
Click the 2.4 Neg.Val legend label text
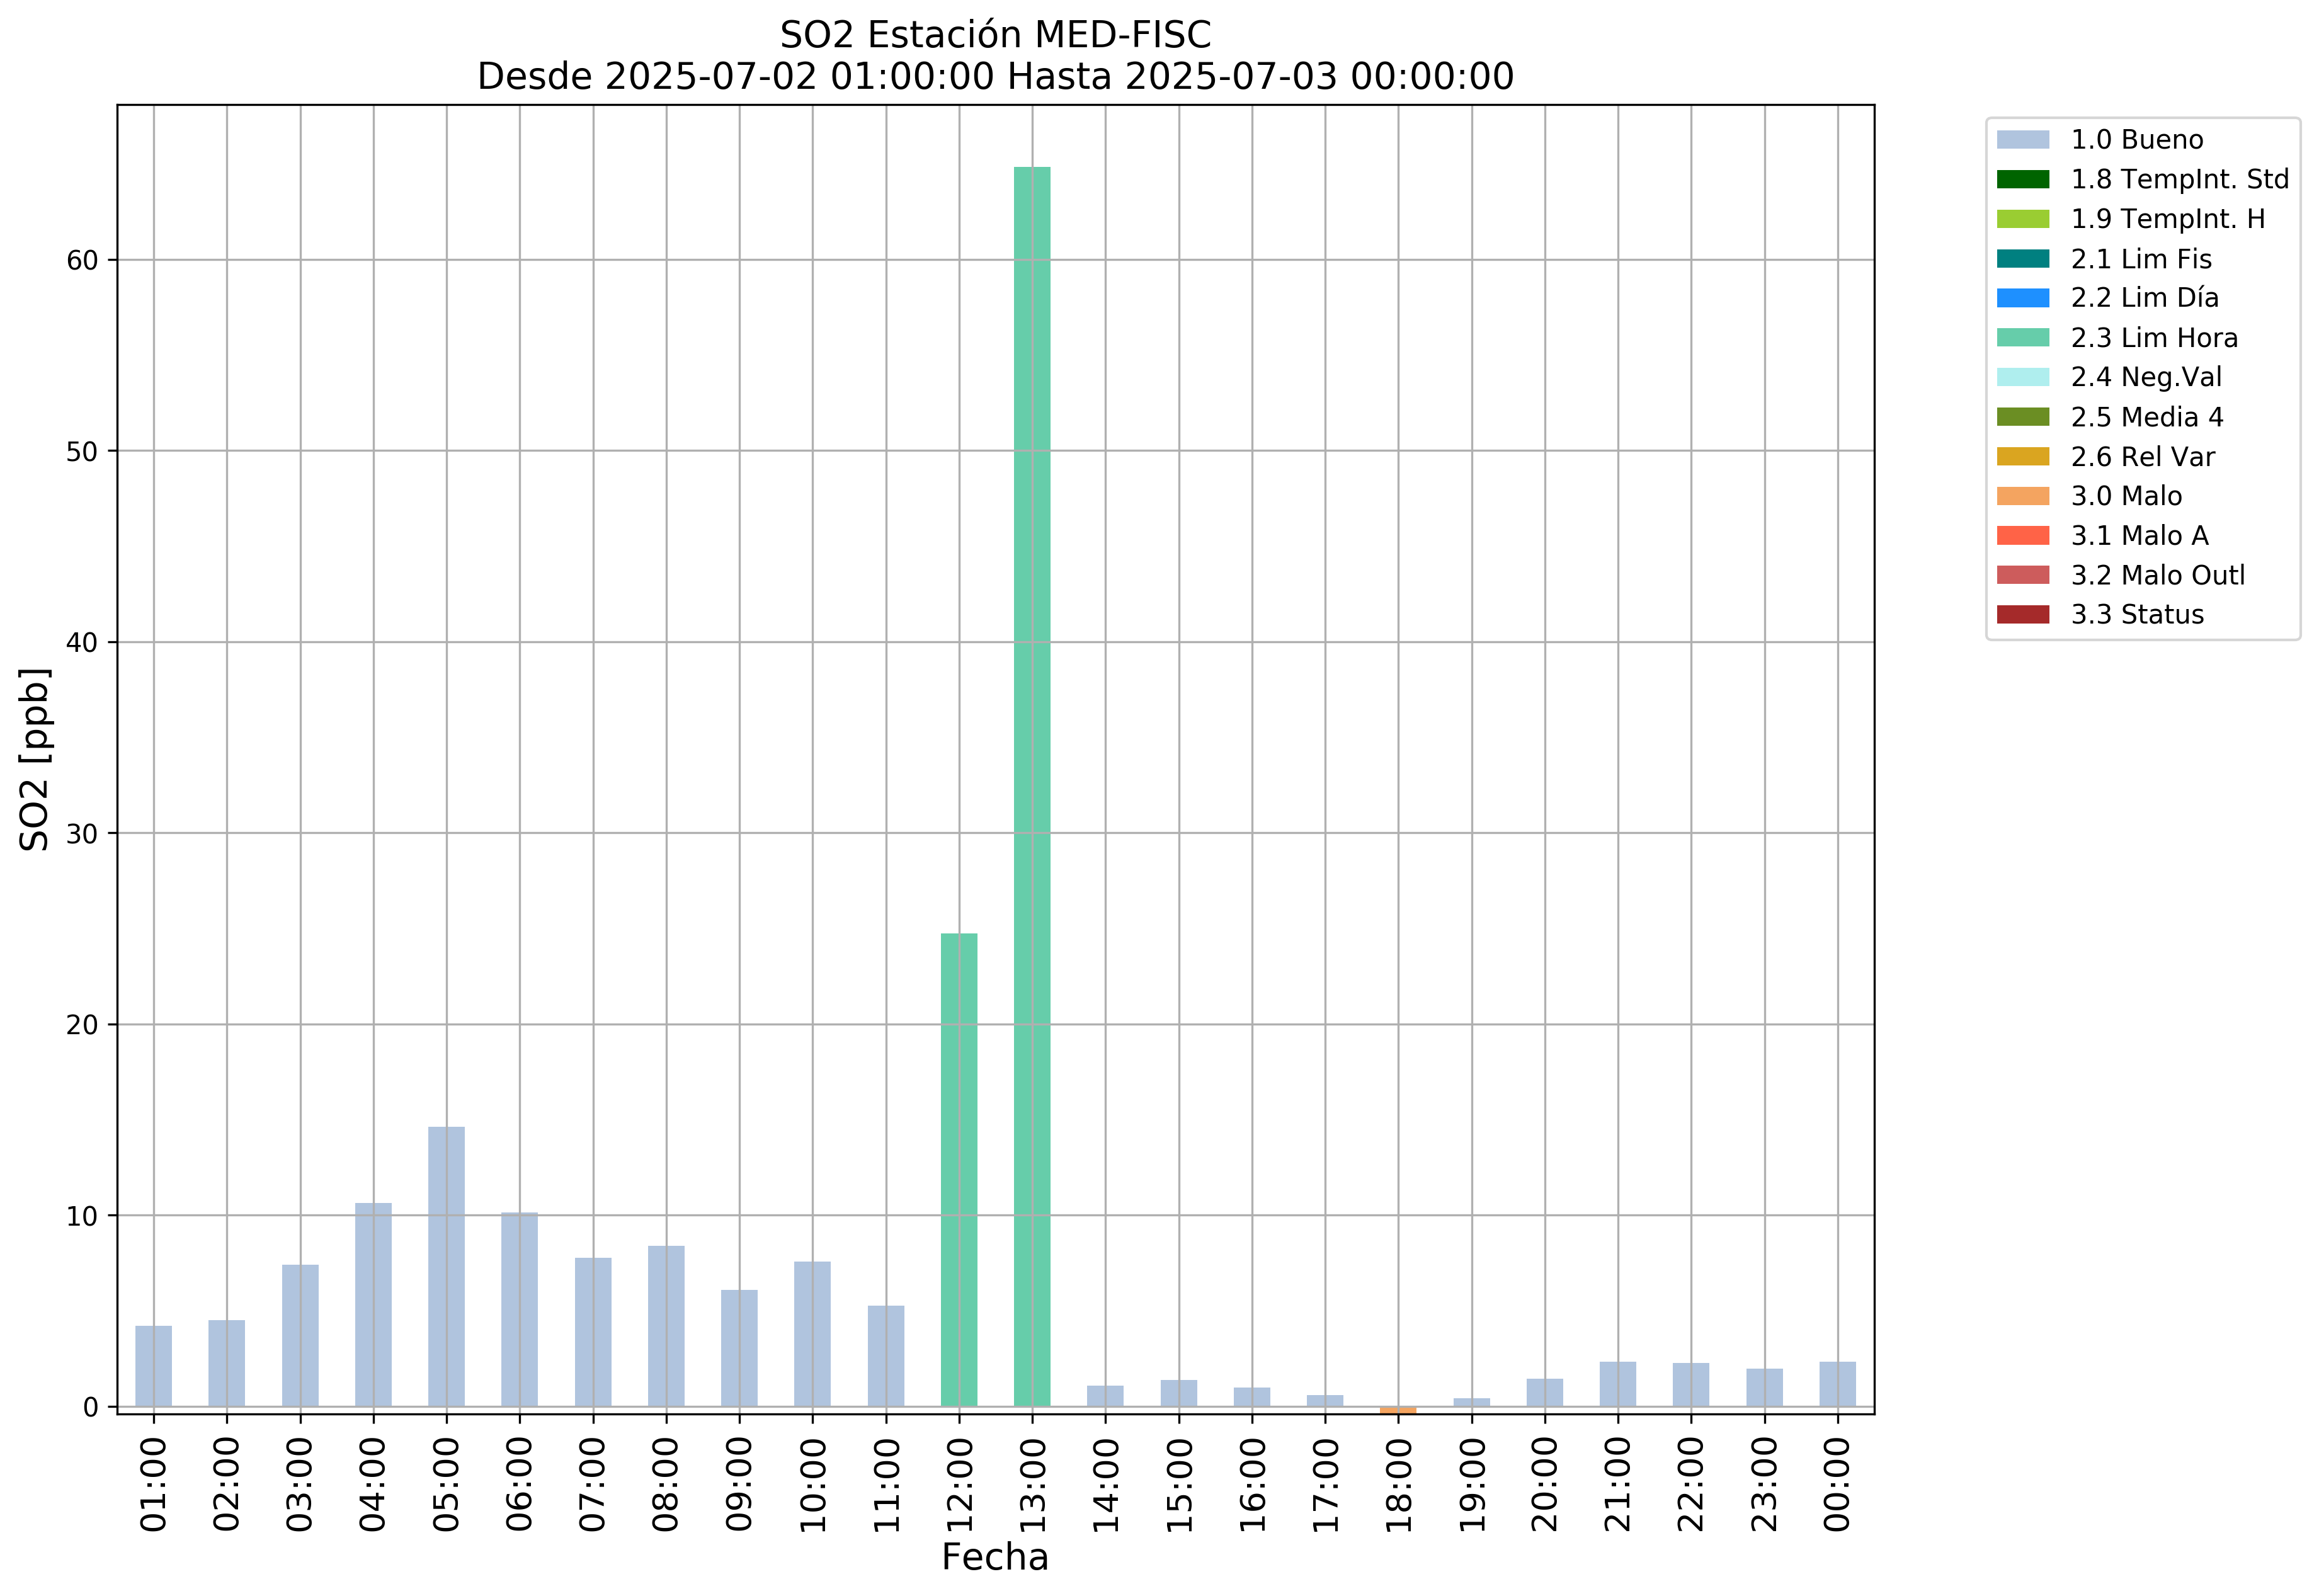pos(2146,378)
